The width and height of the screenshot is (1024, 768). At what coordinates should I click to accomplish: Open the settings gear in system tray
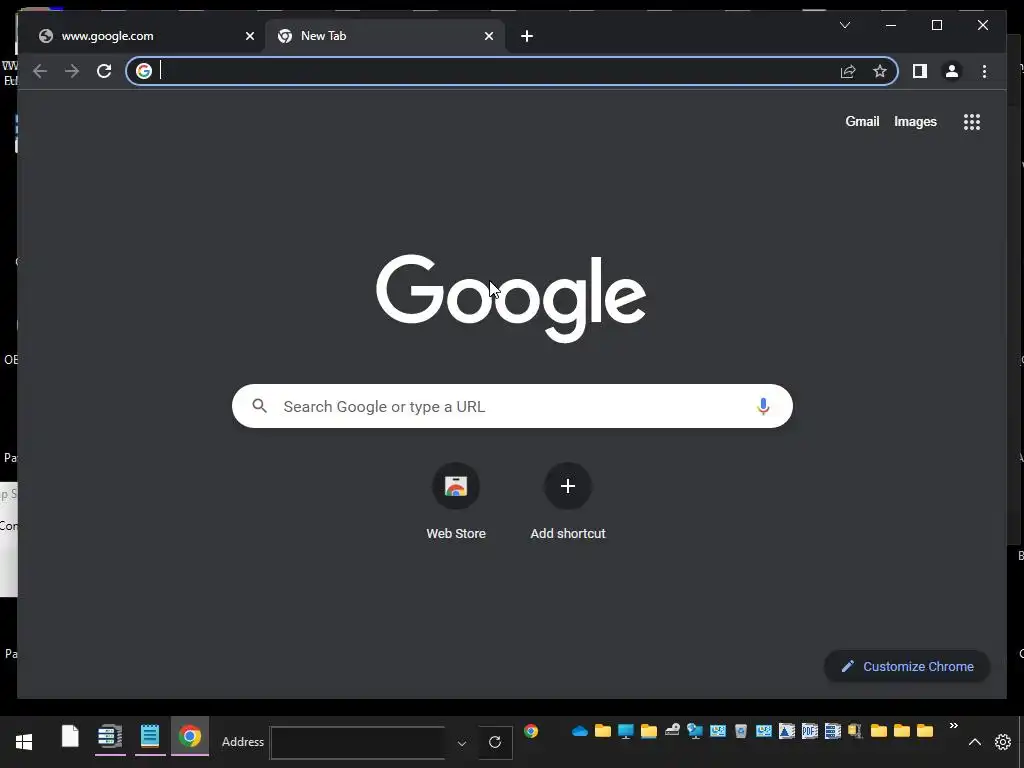1002,742
